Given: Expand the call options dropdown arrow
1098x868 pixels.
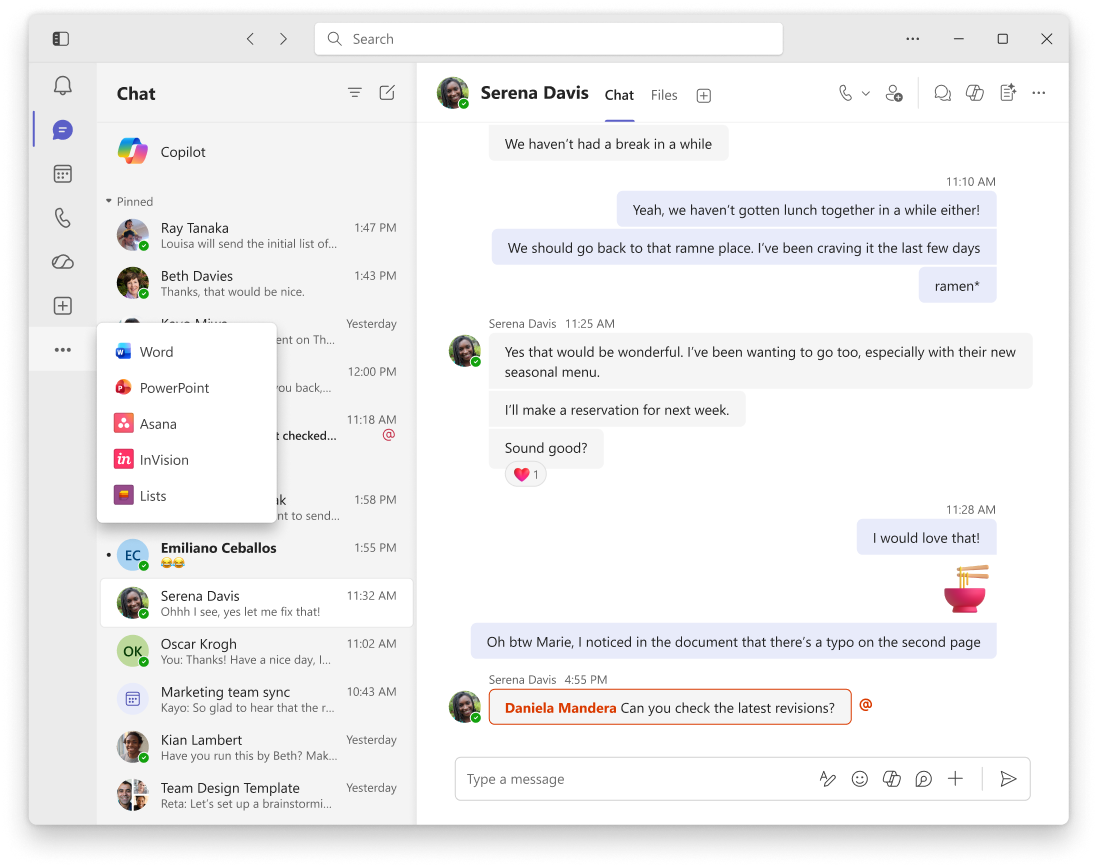Looking at the screenshot, I should click(x=866, y=93).
